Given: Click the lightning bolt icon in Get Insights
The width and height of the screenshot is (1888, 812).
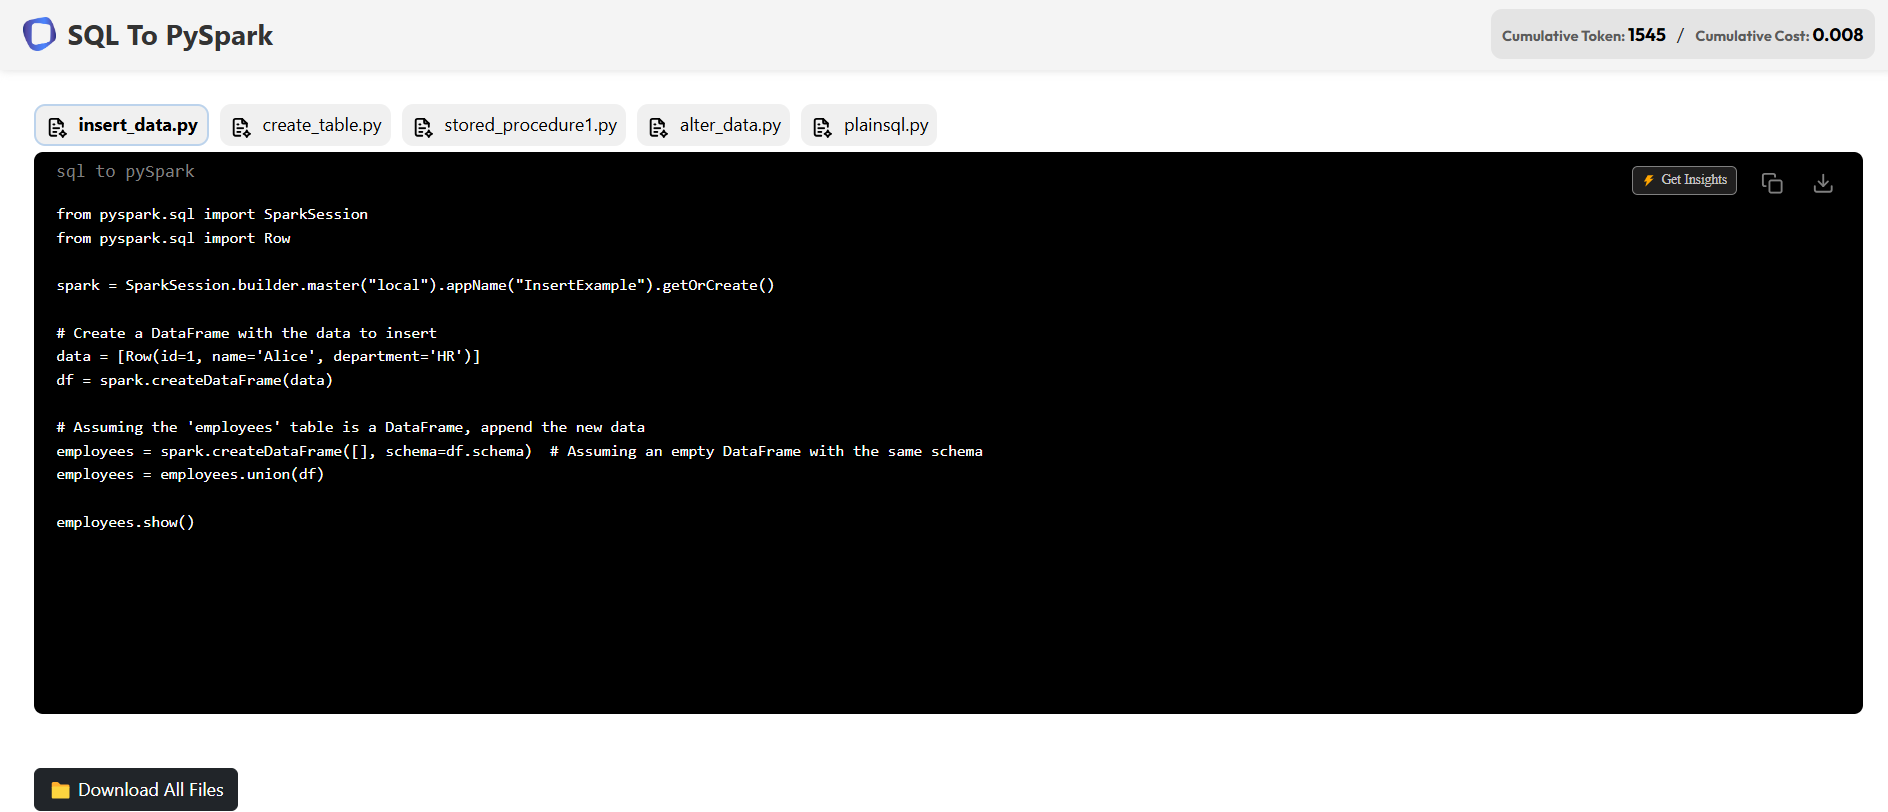Looking at the screenshot, I should coord(1649,180).
